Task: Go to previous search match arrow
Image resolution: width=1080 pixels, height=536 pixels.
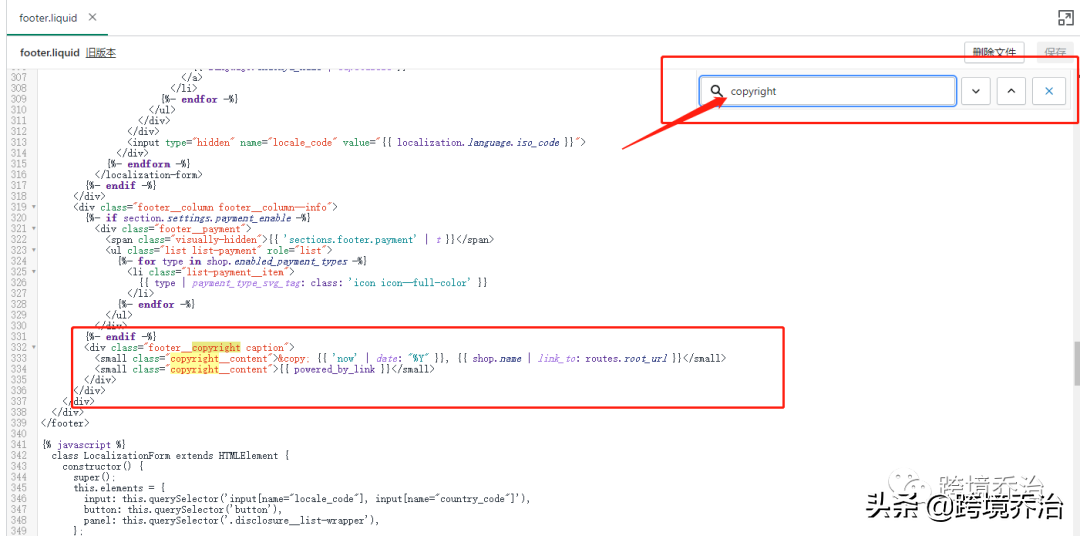Action: 1011,91
